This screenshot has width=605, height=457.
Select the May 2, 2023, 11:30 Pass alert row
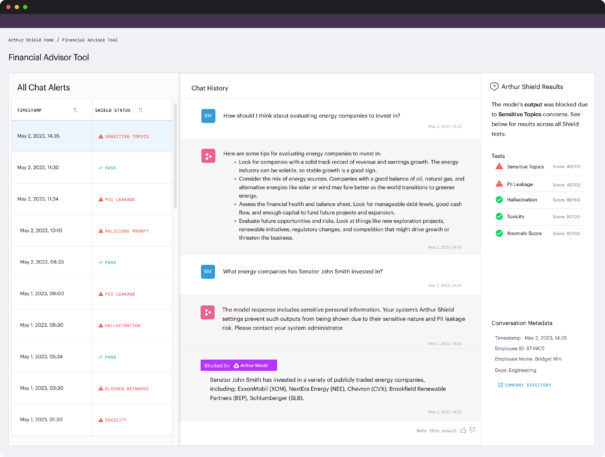[x=92, y=167]
